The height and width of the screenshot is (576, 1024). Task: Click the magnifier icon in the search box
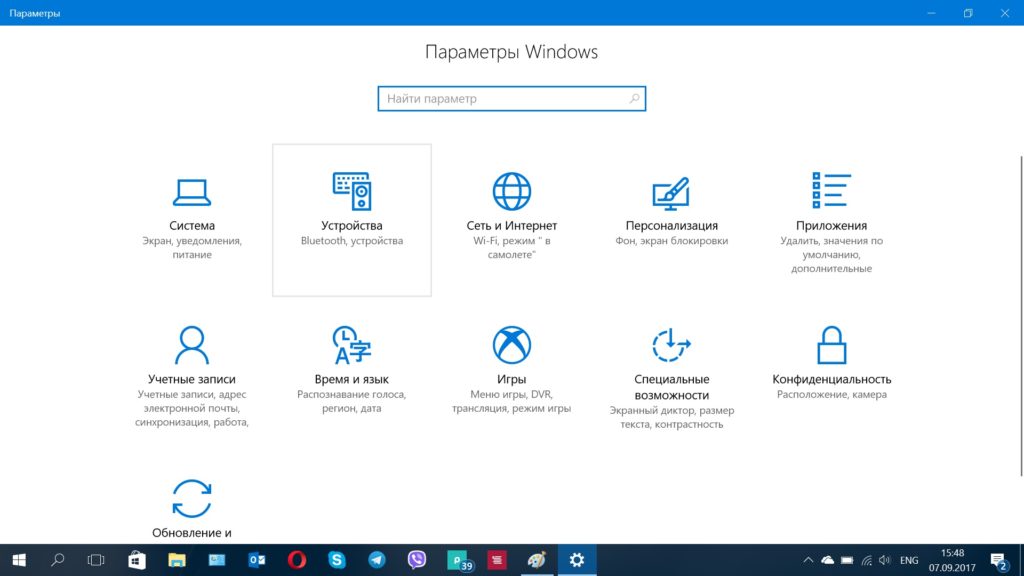pyautogui.click(x=634, y=99)
